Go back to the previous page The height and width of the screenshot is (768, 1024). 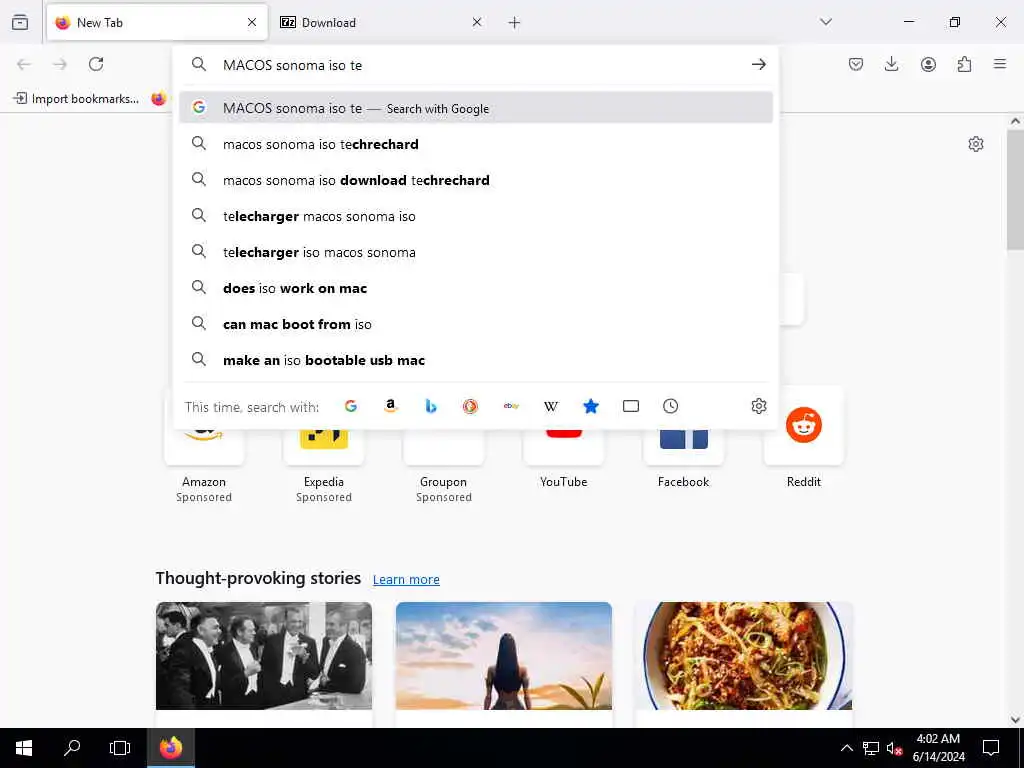coord(24,64)
